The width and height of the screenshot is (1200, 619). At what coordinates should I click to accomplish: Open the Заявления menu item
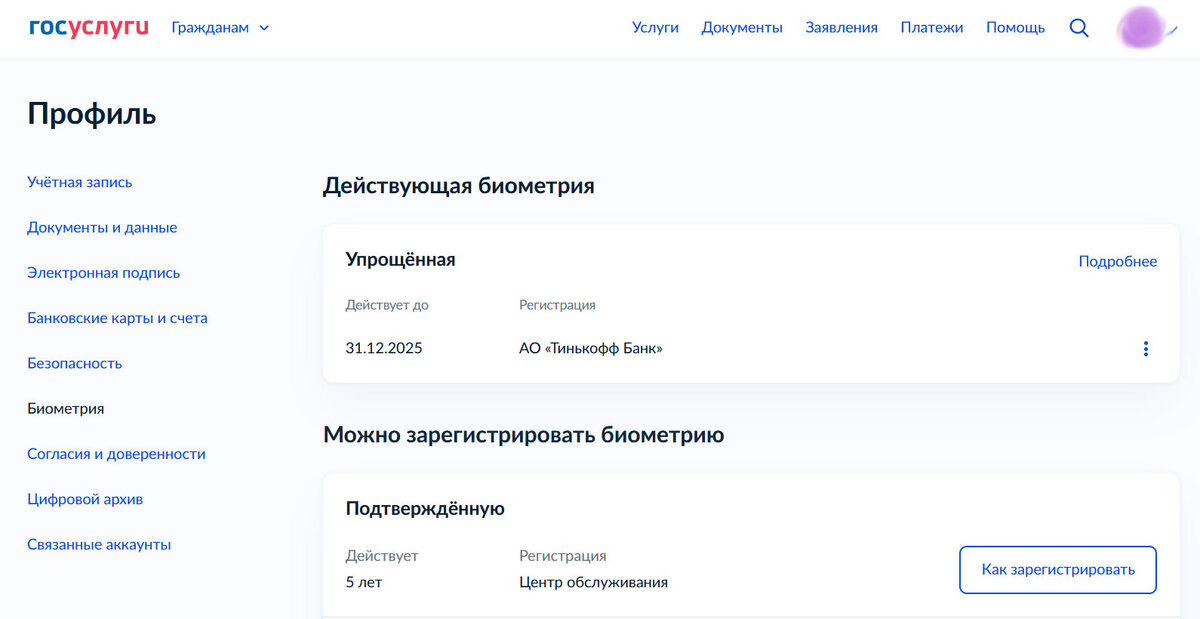click(841, 27)
